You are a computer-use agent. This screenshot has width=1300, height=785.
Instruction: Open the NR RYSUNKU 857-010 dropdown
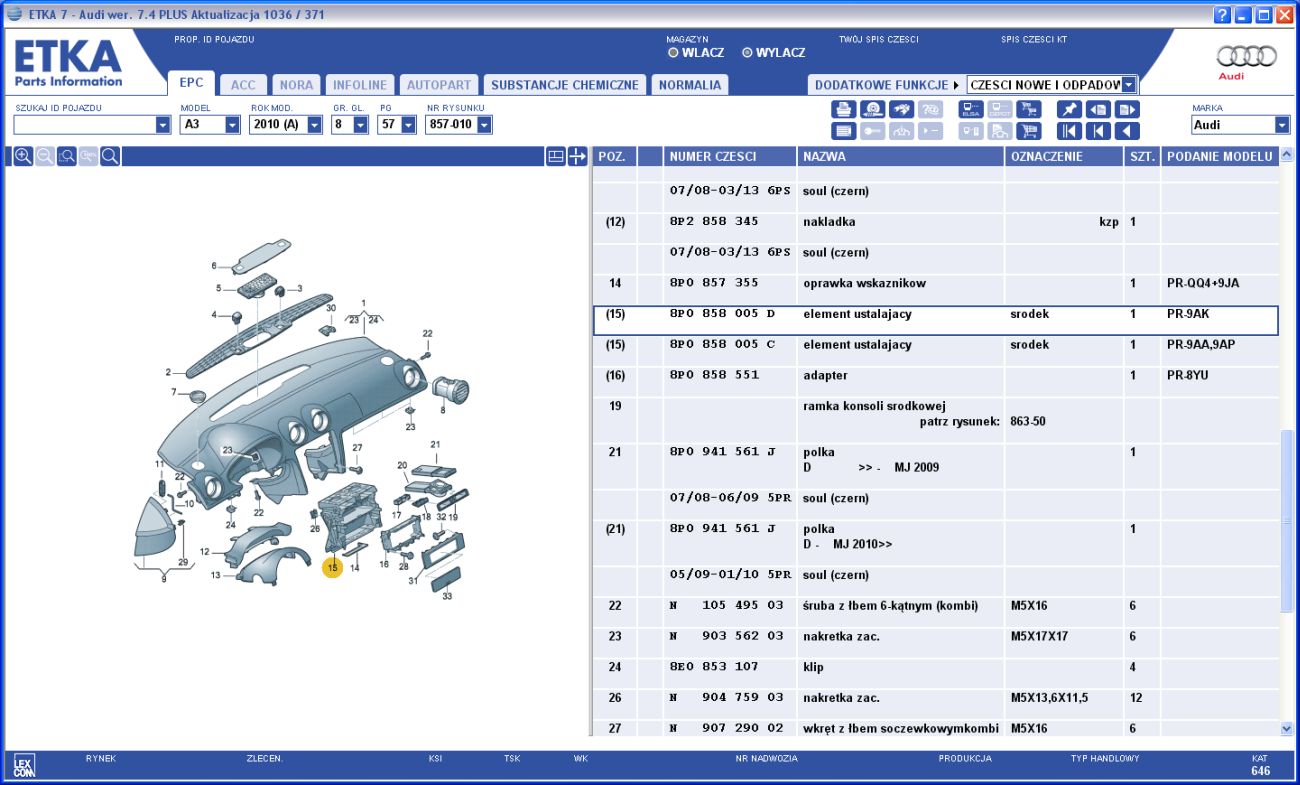click(484, 125)
